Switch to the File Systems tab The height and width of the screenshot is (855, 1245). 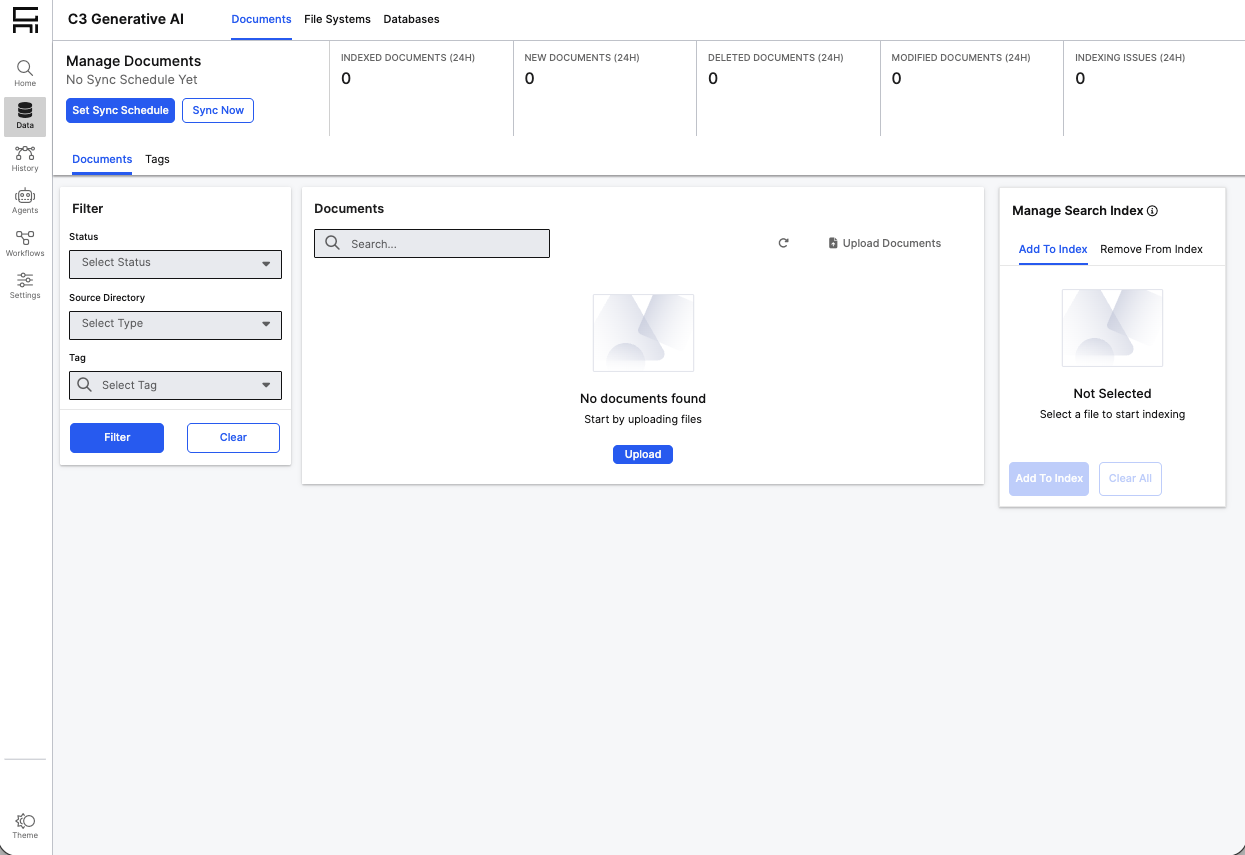click(337, 19)
